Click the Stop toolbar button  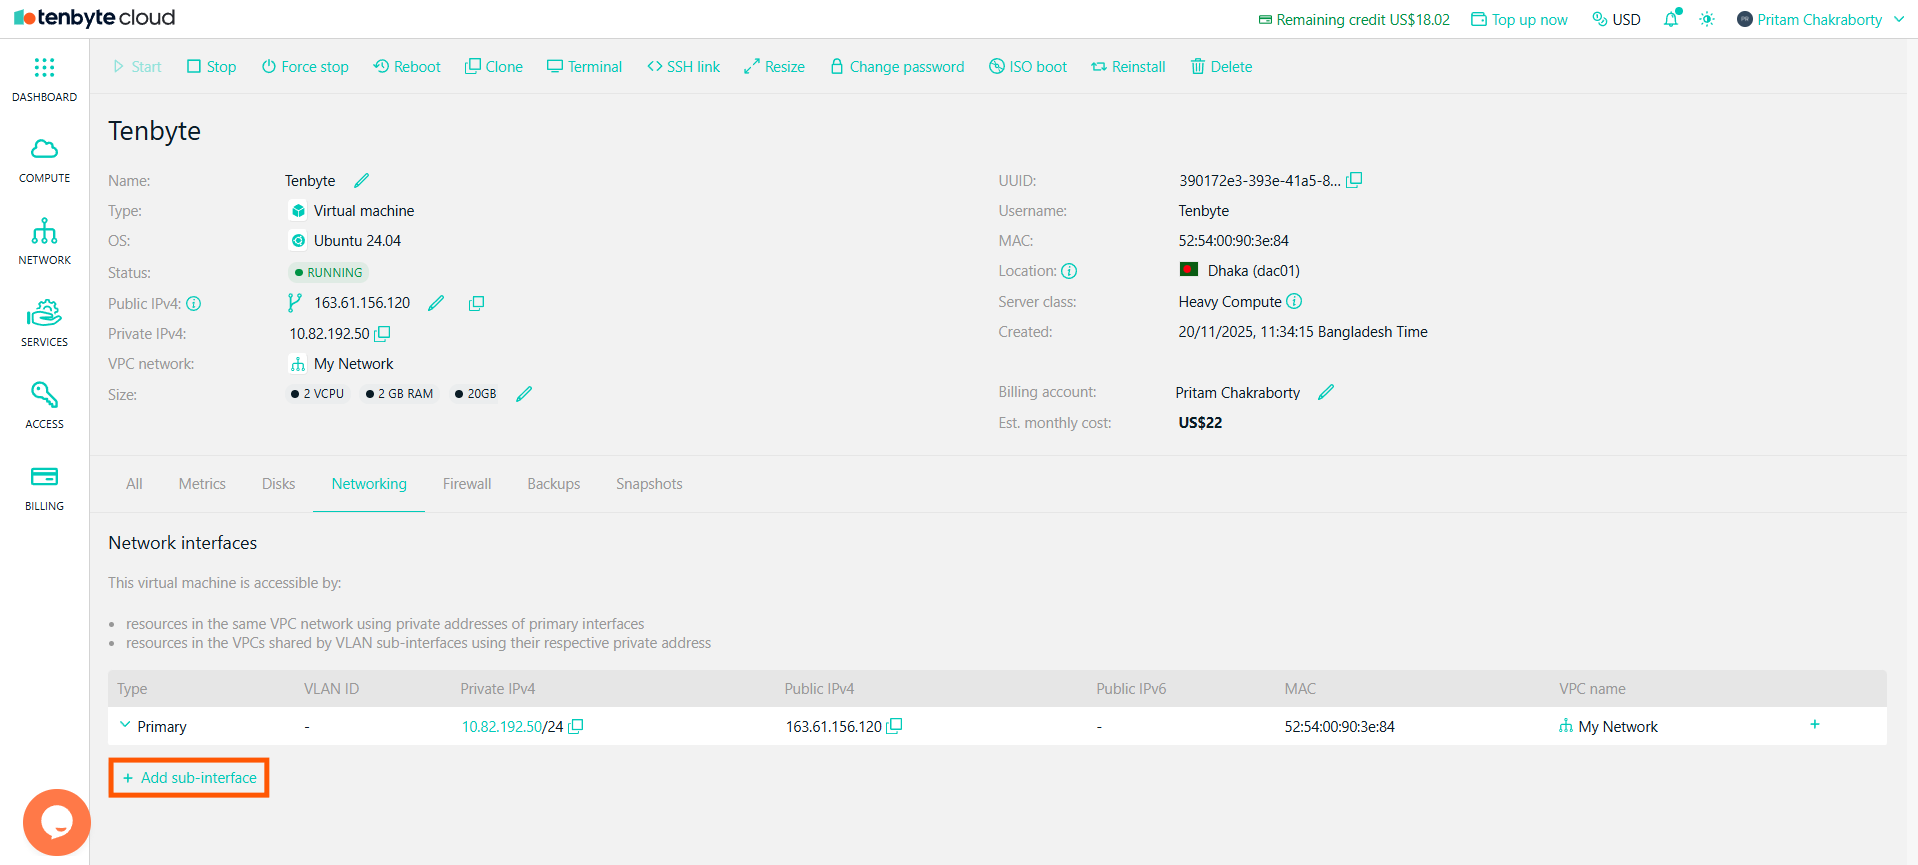click(x=211, y=66)
